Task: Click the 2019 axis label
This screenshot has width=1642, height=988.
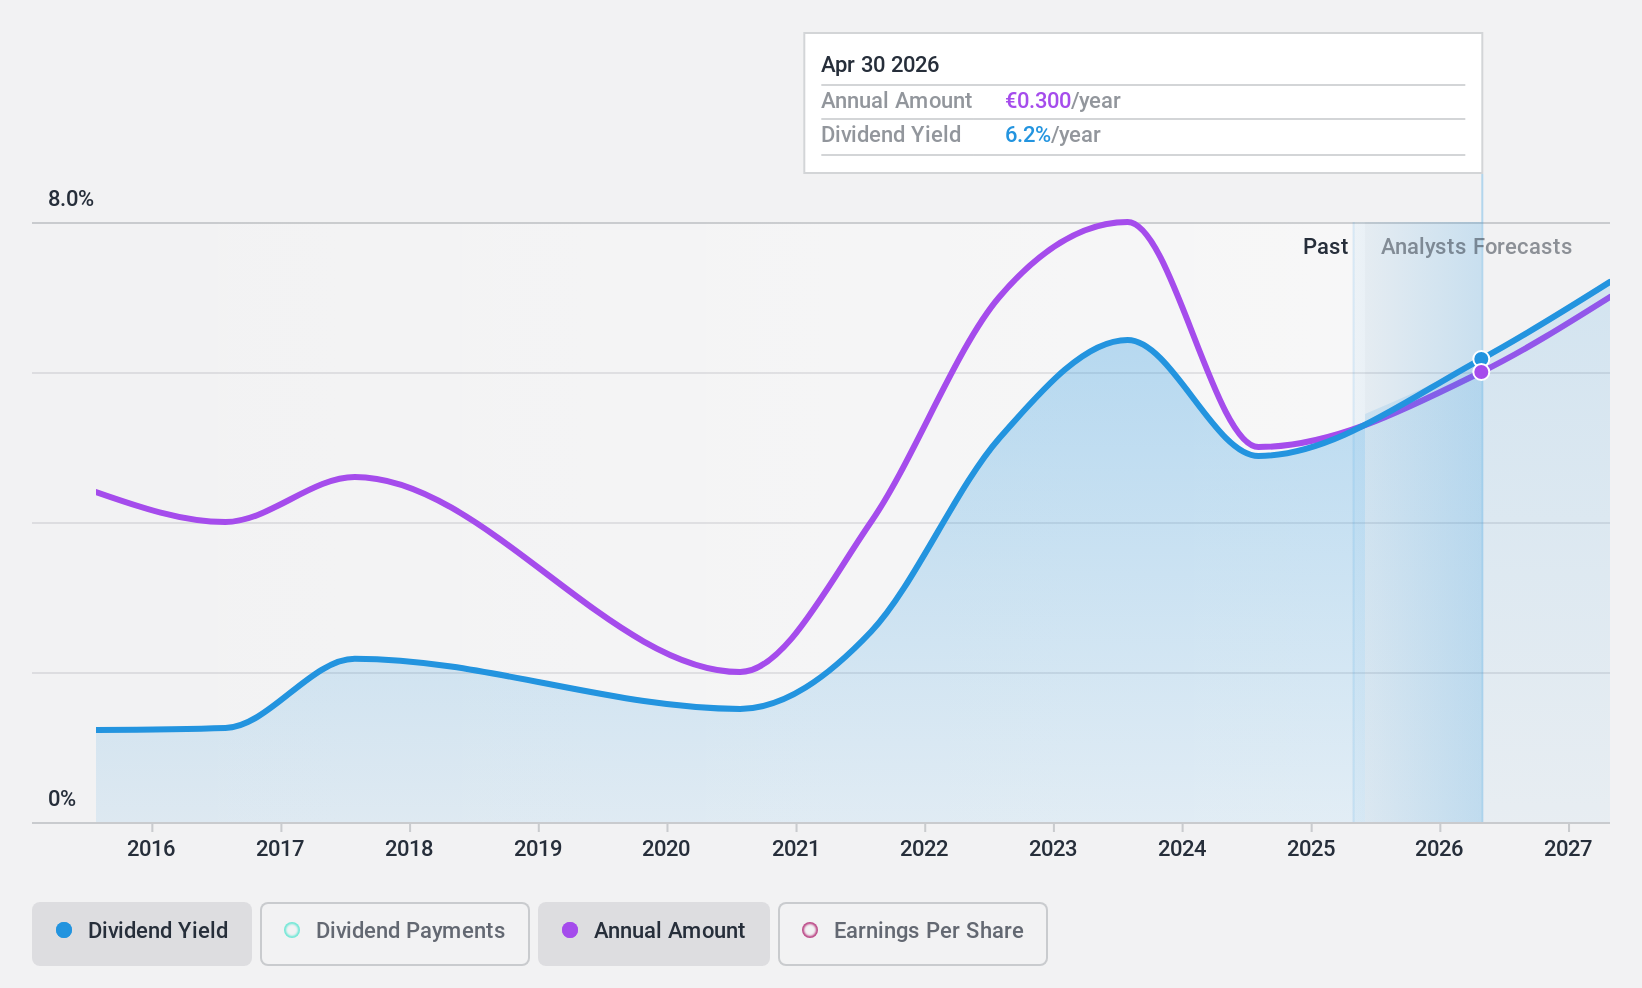Action: [538, 849]
